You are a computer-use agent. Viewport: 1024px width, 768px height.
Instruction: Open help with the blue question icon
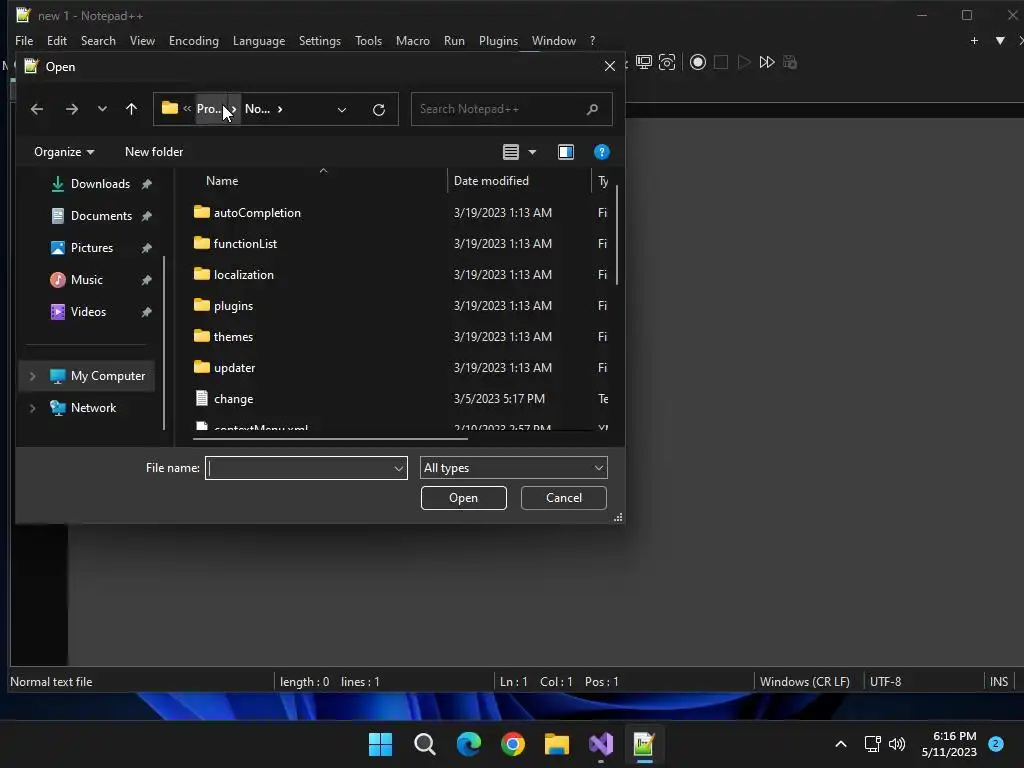point(601,152)
